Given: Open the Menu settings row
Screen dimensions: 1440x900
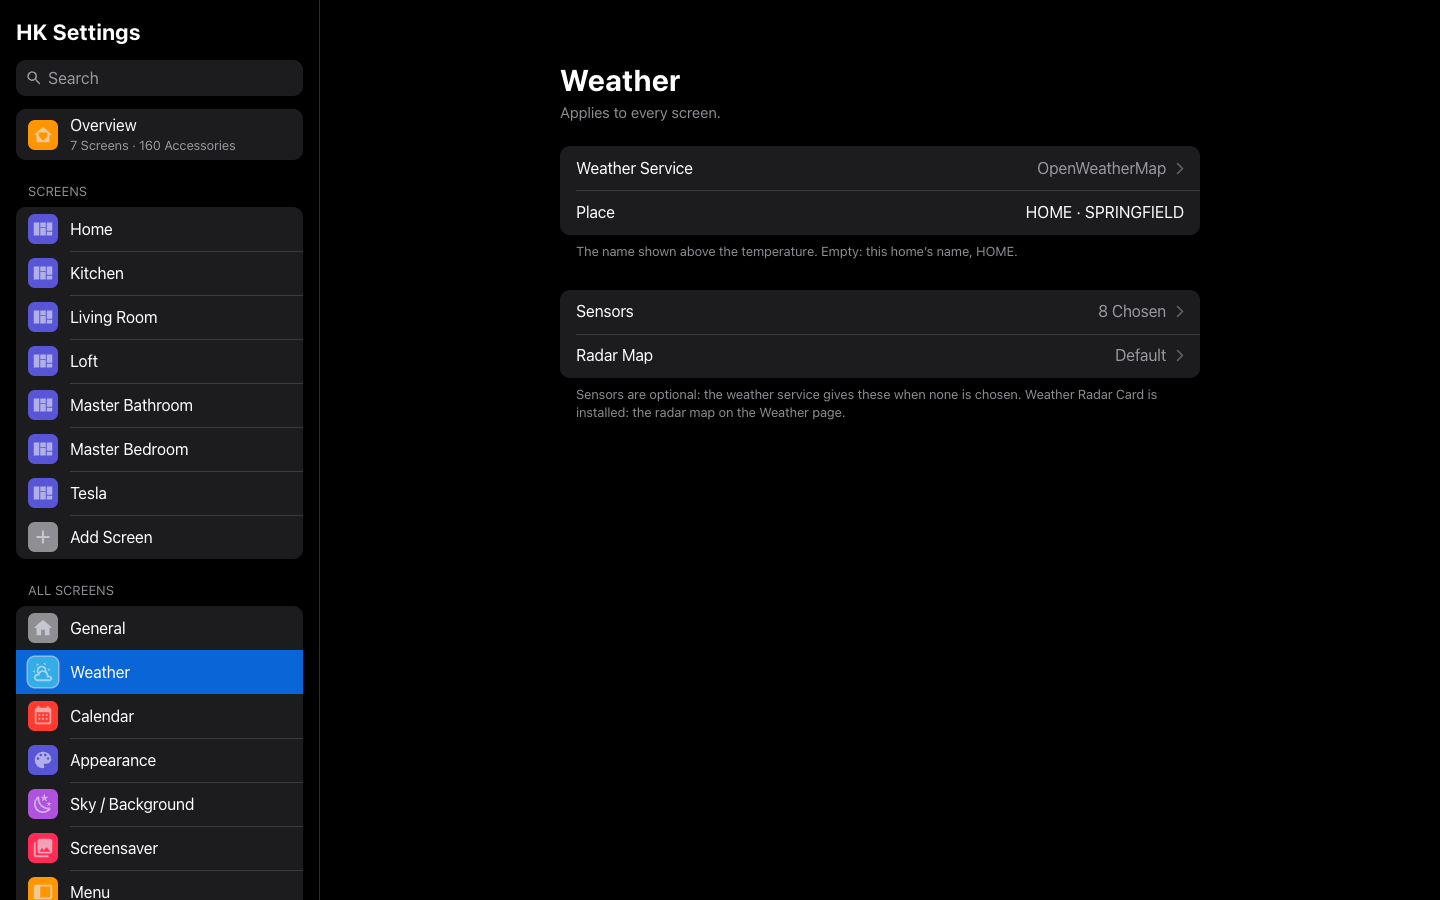Looking at the screenshot, I should 159,886.
